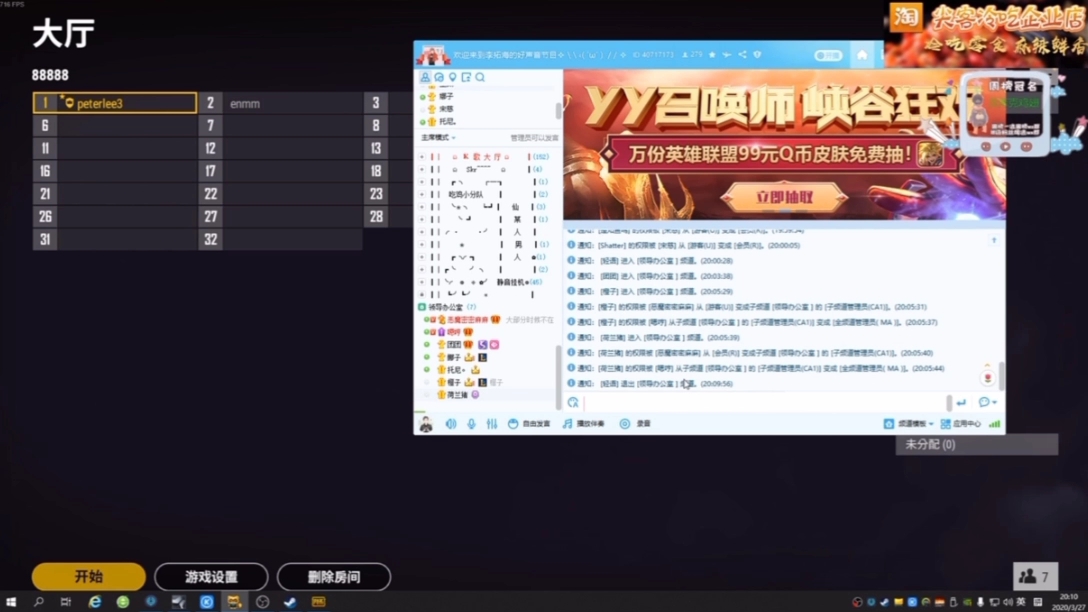Click the speaker volume icon in YY bottom bar

tap(451, 423)
